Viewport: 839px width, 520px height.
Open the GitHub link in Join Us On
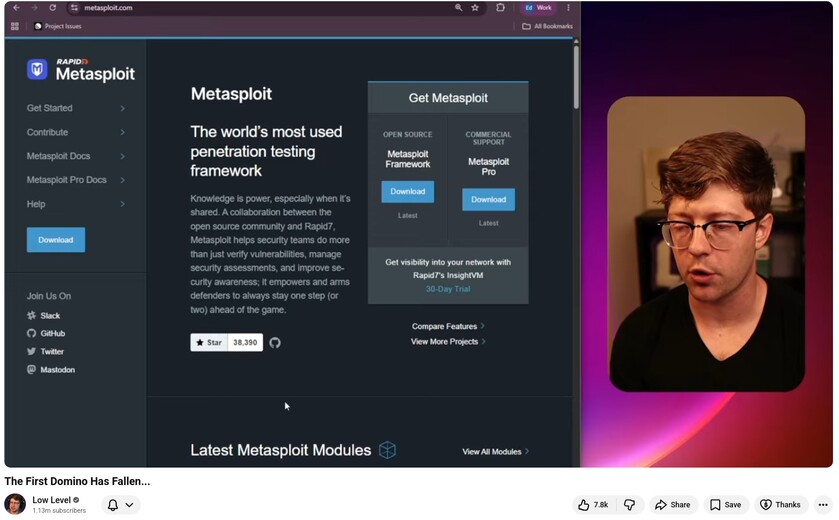tap(46, 333)
